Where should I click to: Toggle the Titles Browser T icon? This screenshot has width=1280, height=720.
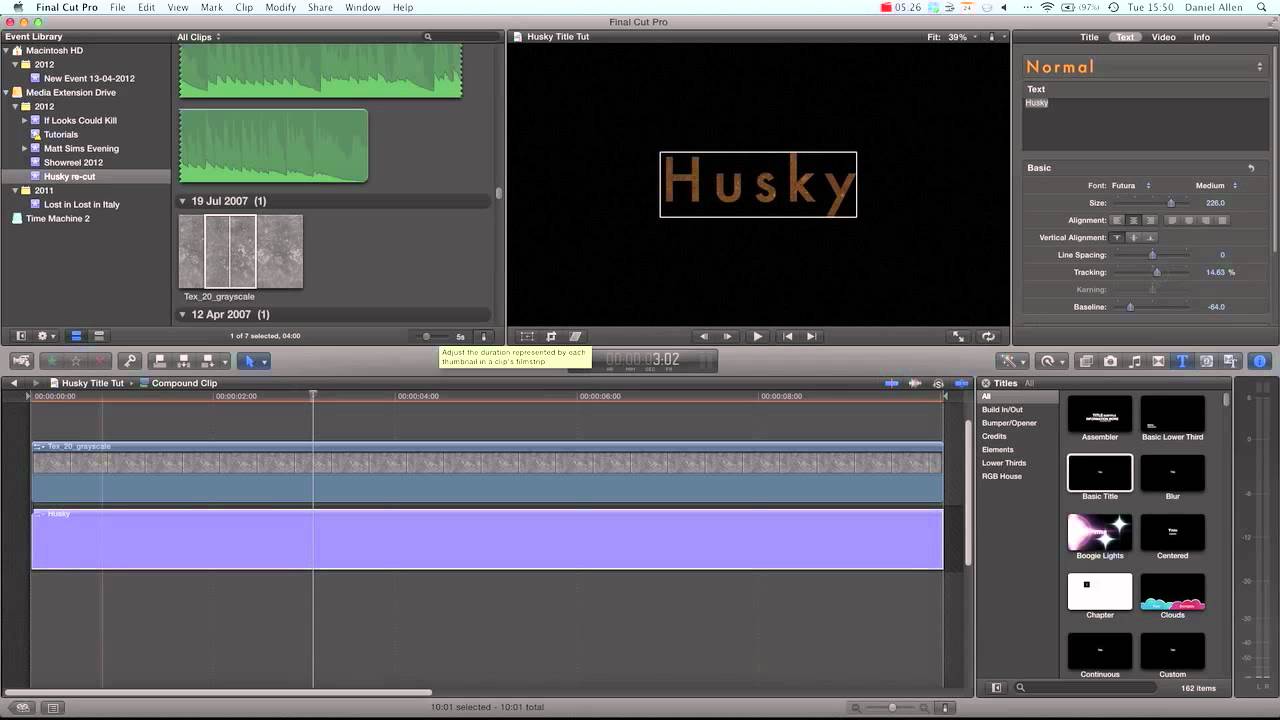(1182, 361)
